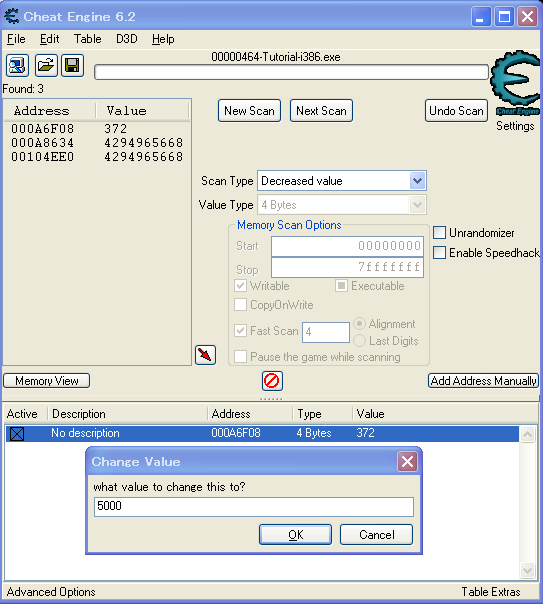Click process name 00000464-Tutorial-i386.exe

[x=276, y=57]
